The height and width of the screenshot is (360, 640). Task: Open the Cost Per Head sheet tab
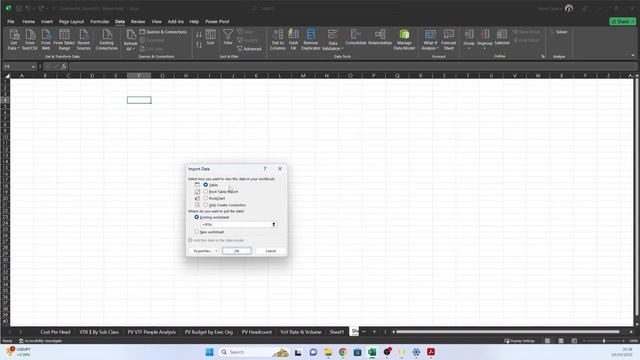tap(56, 332)
